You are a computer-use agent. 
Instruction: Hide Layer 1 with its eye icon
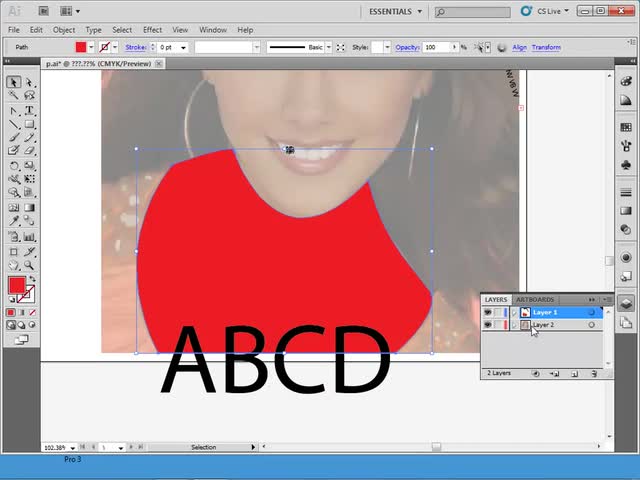point(487,313)
